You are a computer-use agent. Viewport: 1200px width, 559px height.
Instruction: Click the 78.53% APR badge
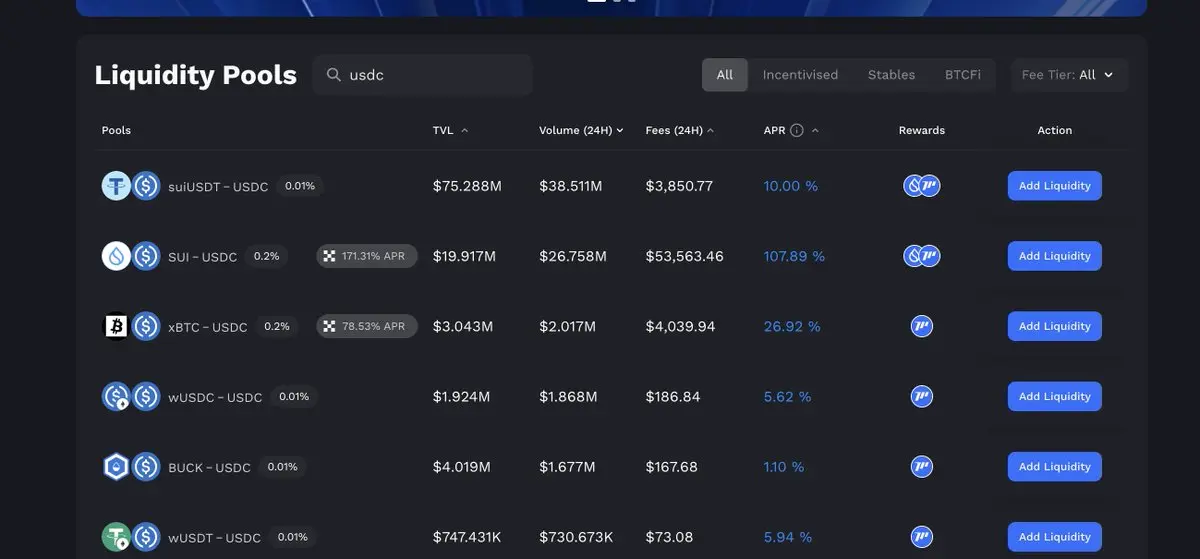367,326
